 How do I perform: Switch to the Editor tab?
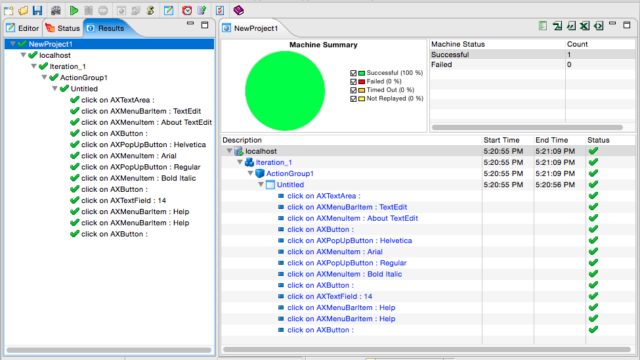tap(23, 28)
